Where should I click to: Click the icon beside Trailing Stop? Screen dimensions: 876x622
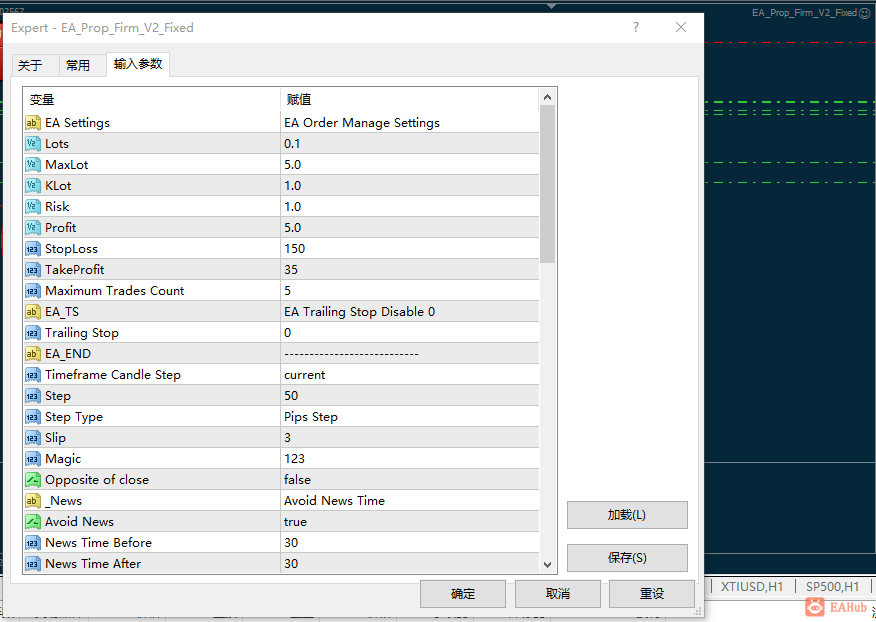click(x=32, y=333)
